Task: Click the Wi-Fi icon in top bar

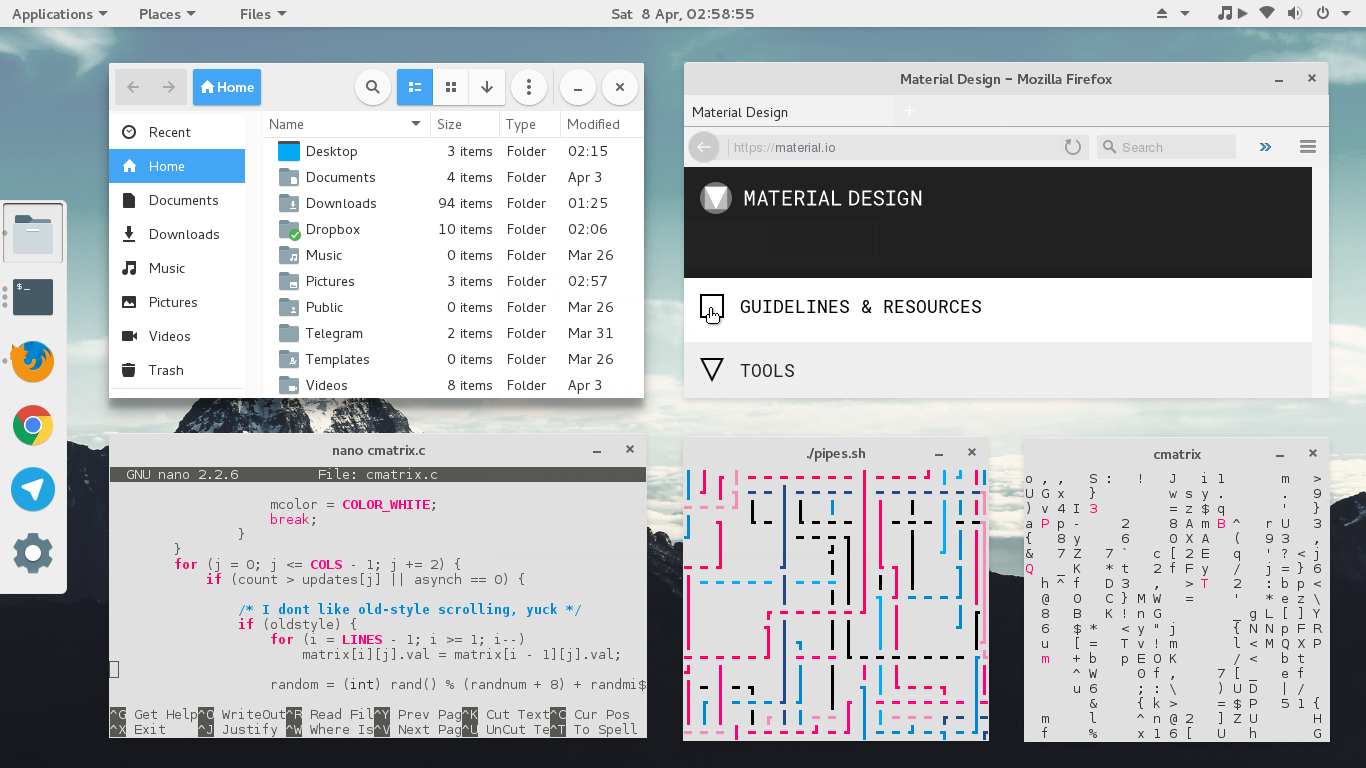Action: tap(1267, 13)
